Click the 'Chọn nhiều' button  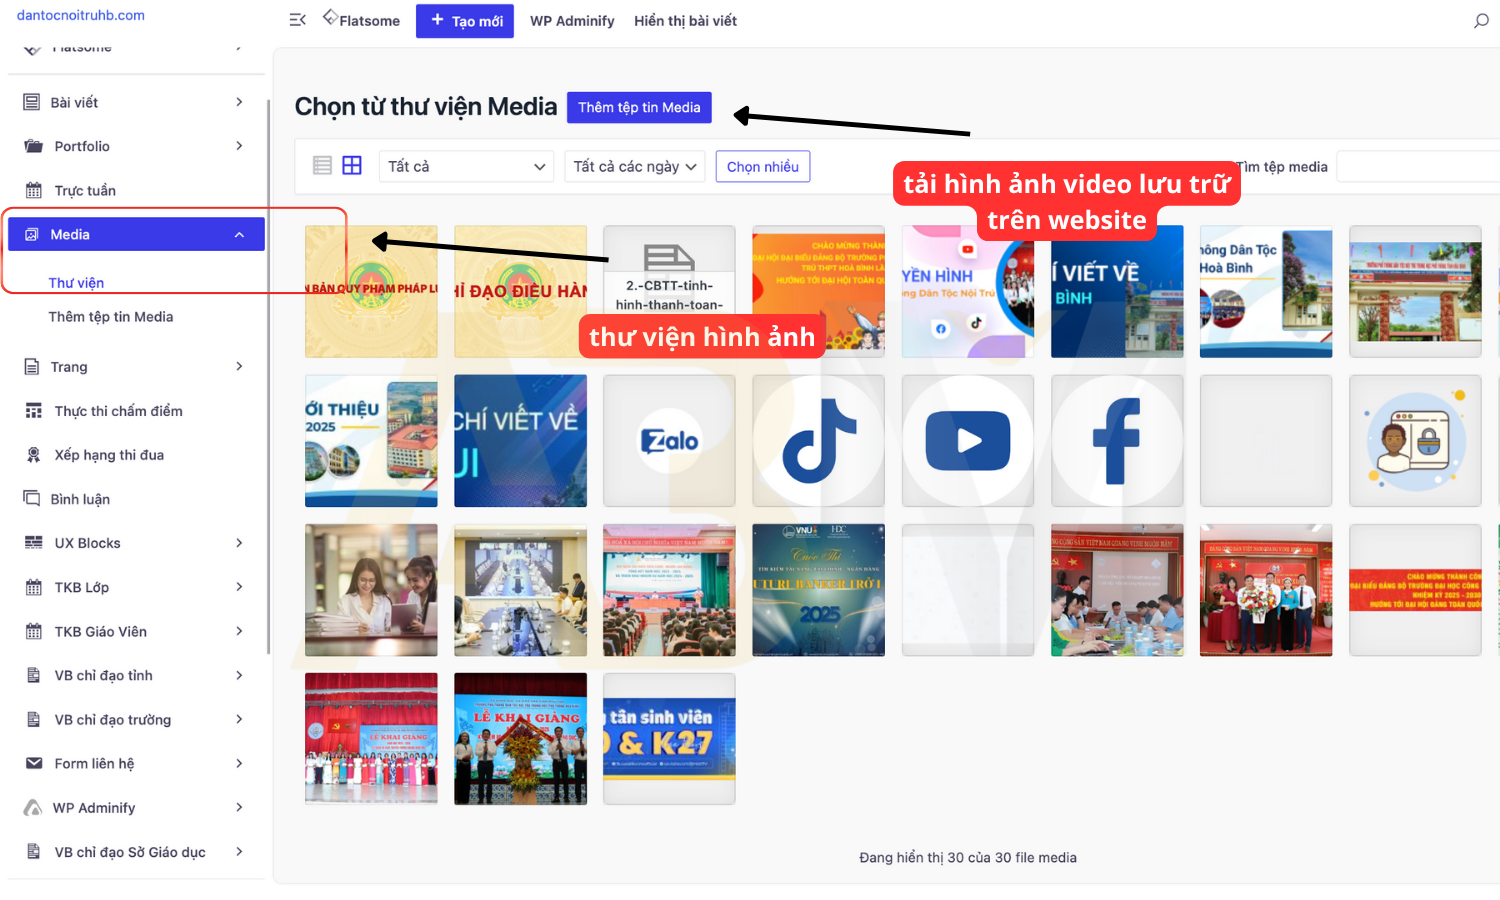coord(762,167)
